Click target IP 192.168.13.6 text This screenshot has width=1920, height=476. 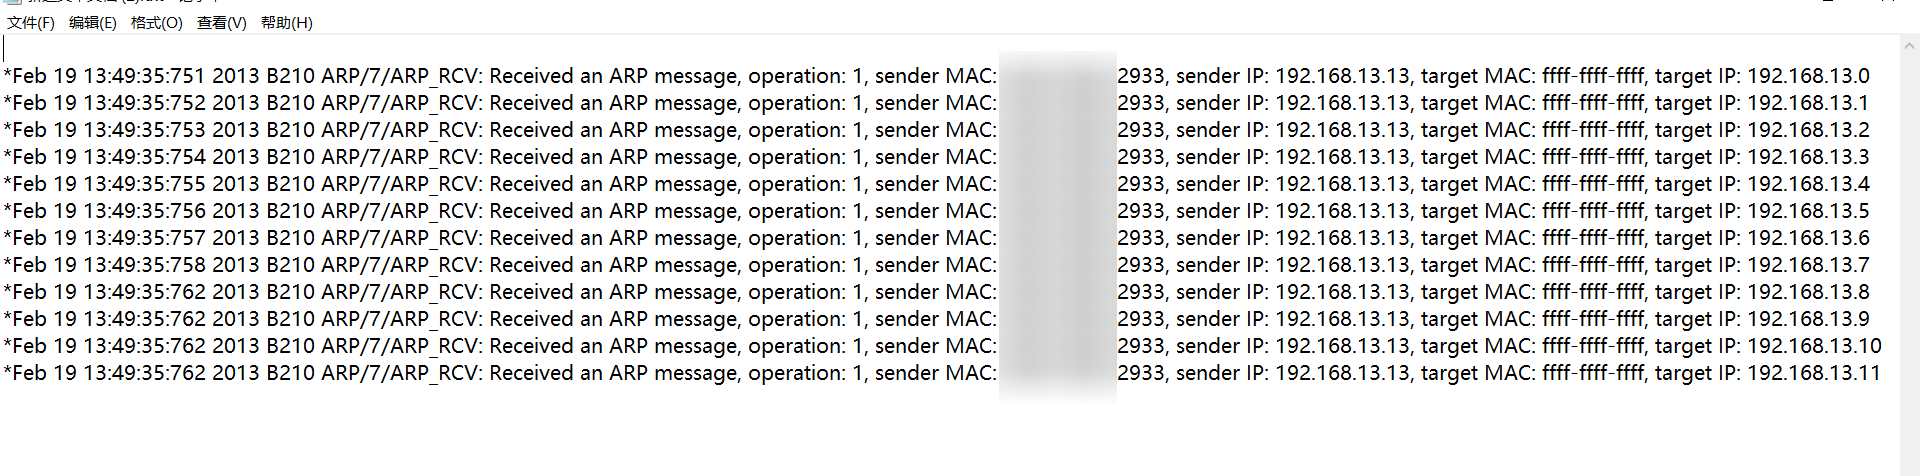click(x=1807, y=238)
